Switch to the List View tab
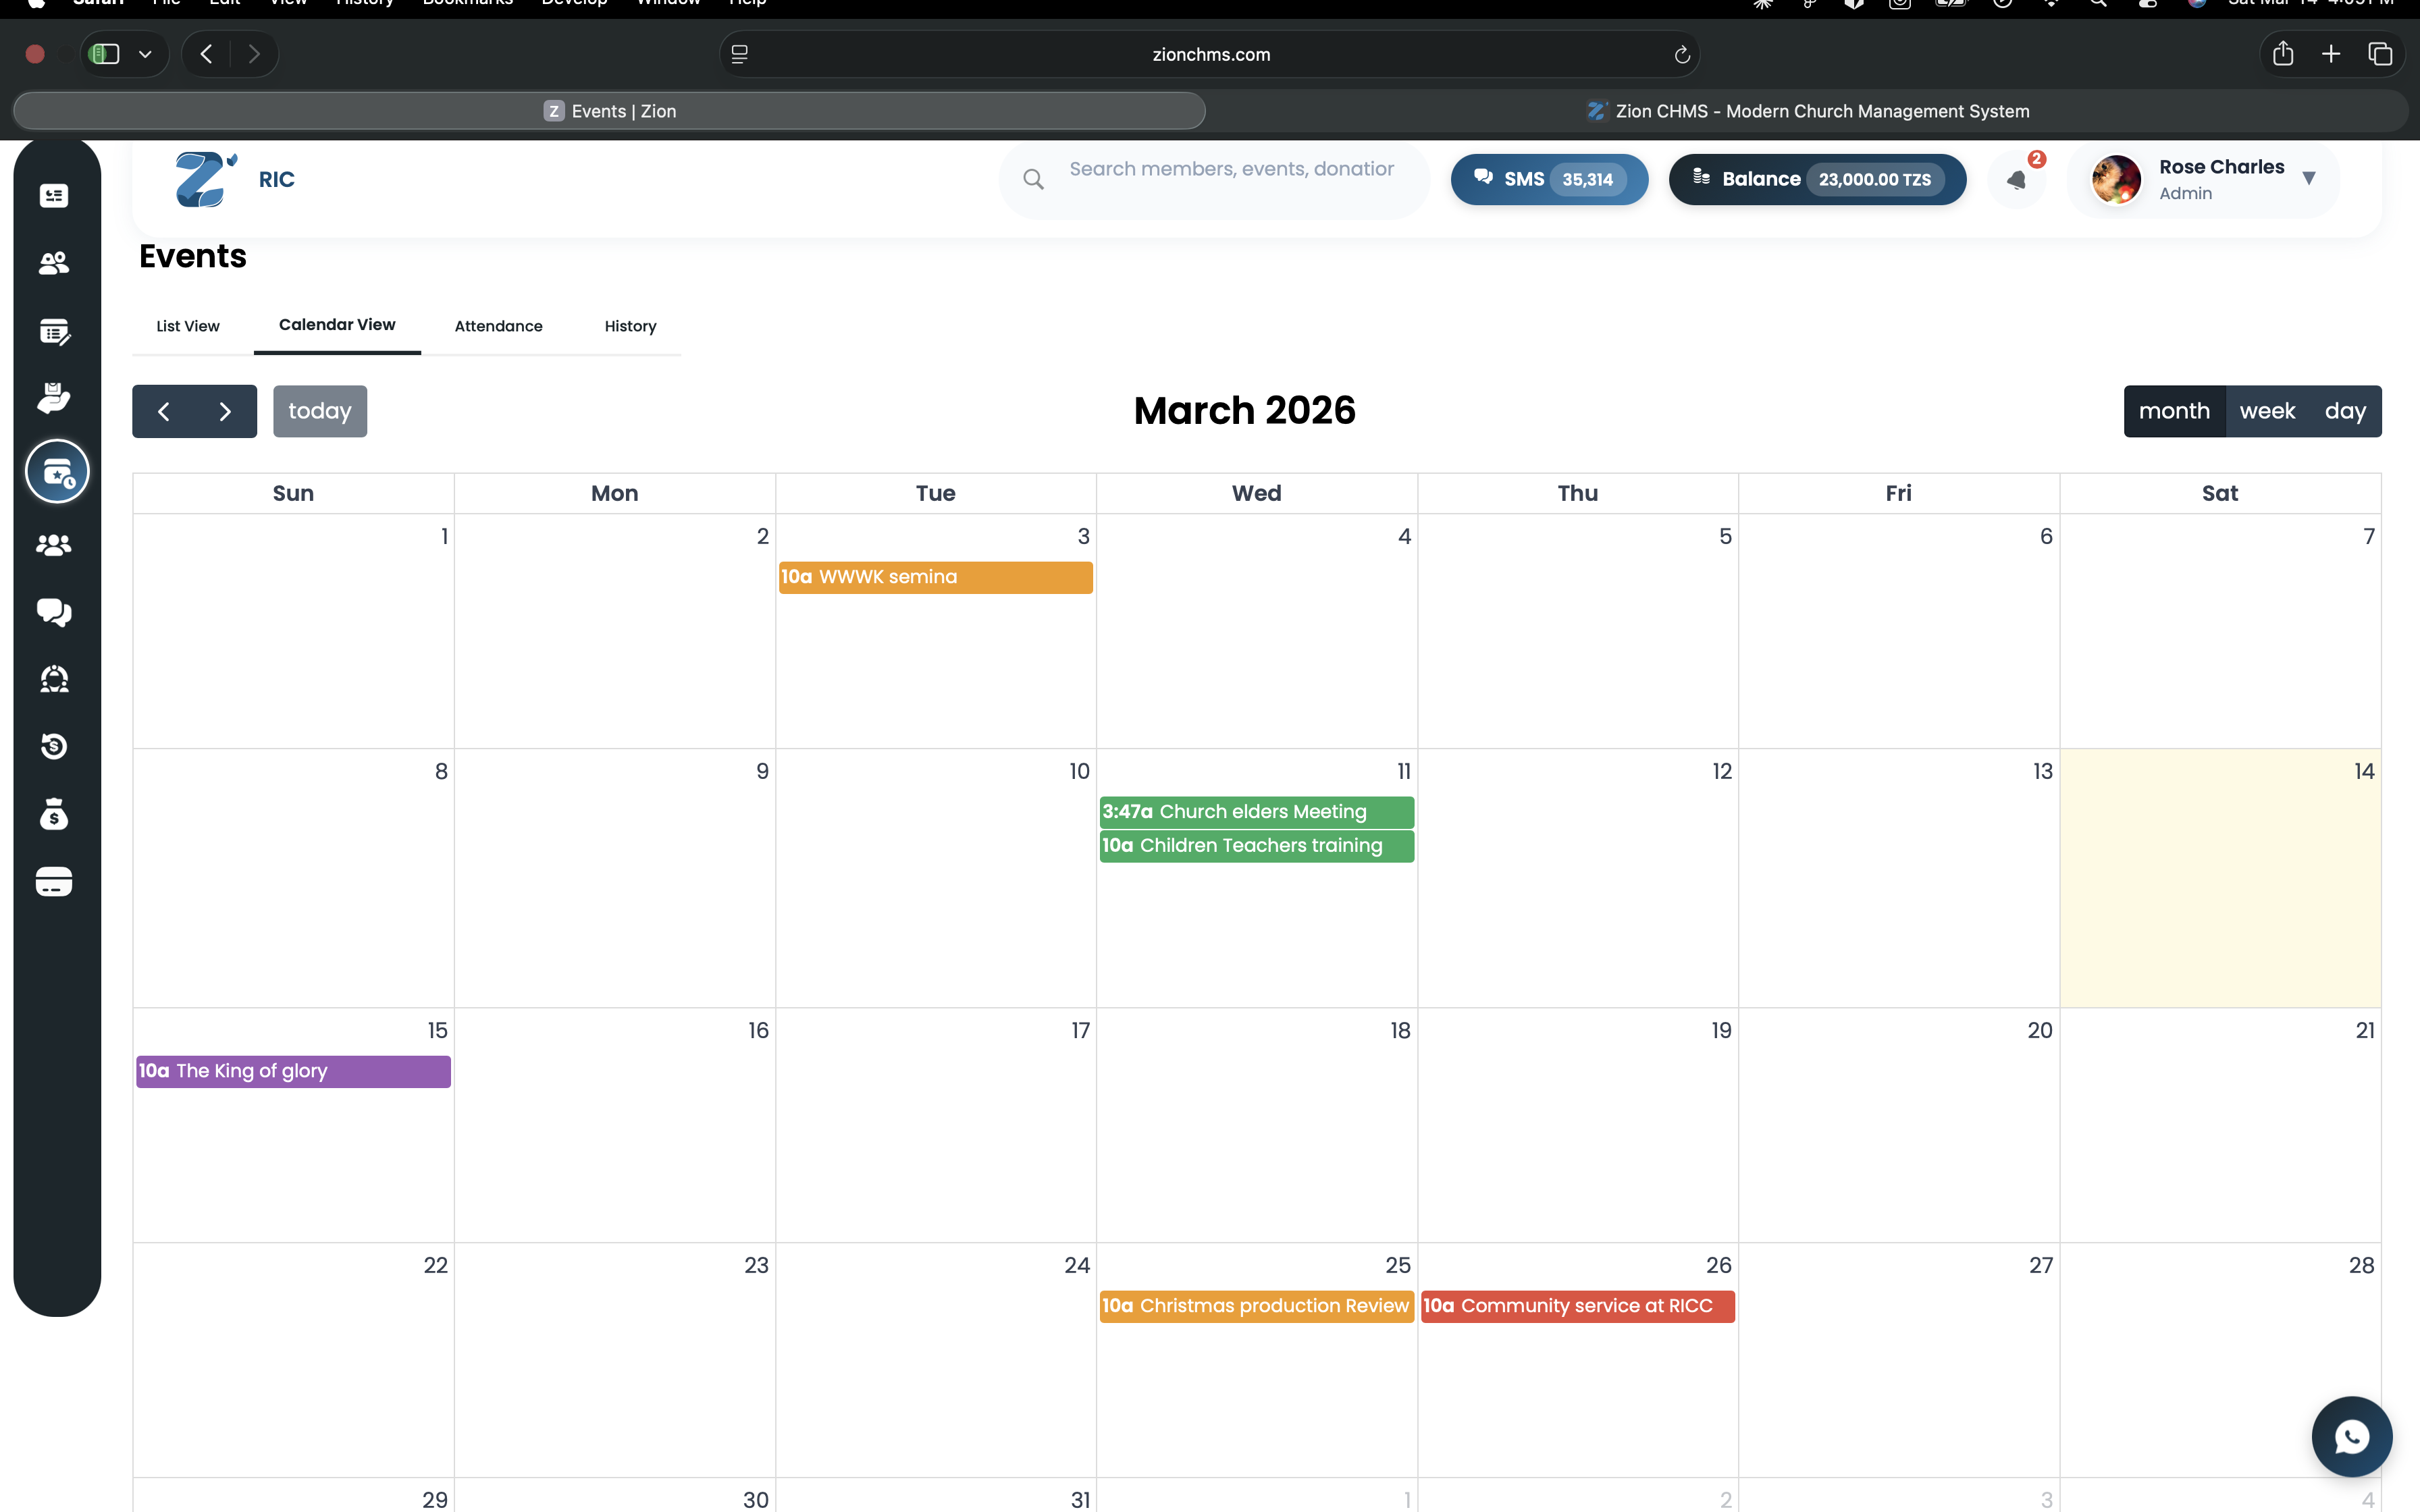 [187, 326]
